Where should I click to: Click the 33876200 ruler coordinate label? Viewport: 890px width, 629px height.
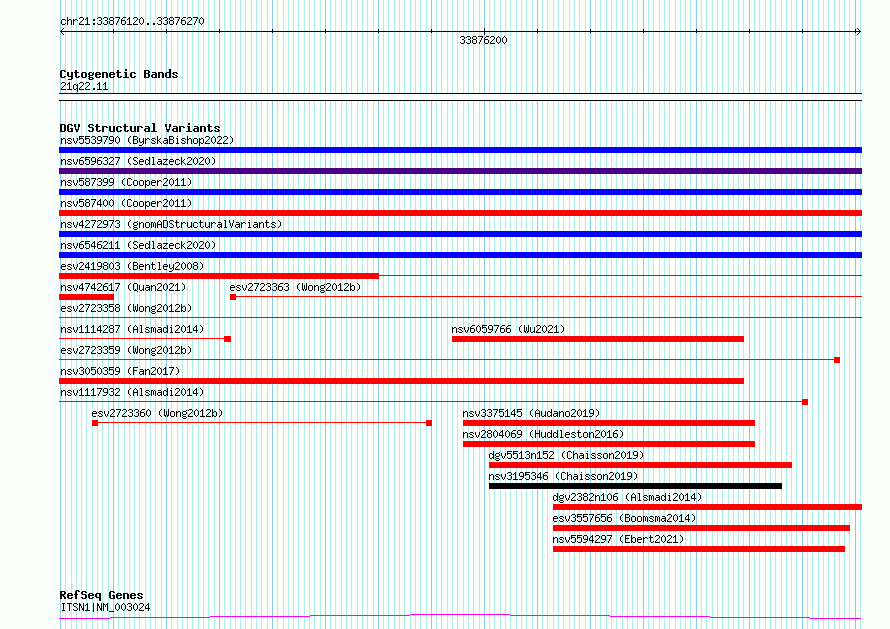tap(483, 40)
